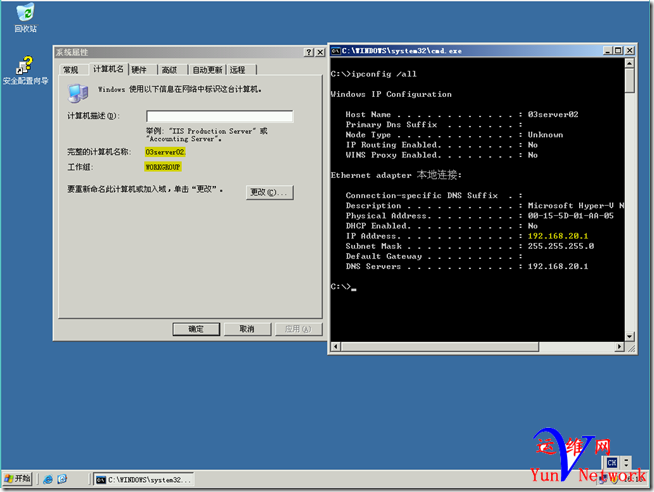654x492 pixels.
Task: Click the 应用 button
Action: (298, 329)
